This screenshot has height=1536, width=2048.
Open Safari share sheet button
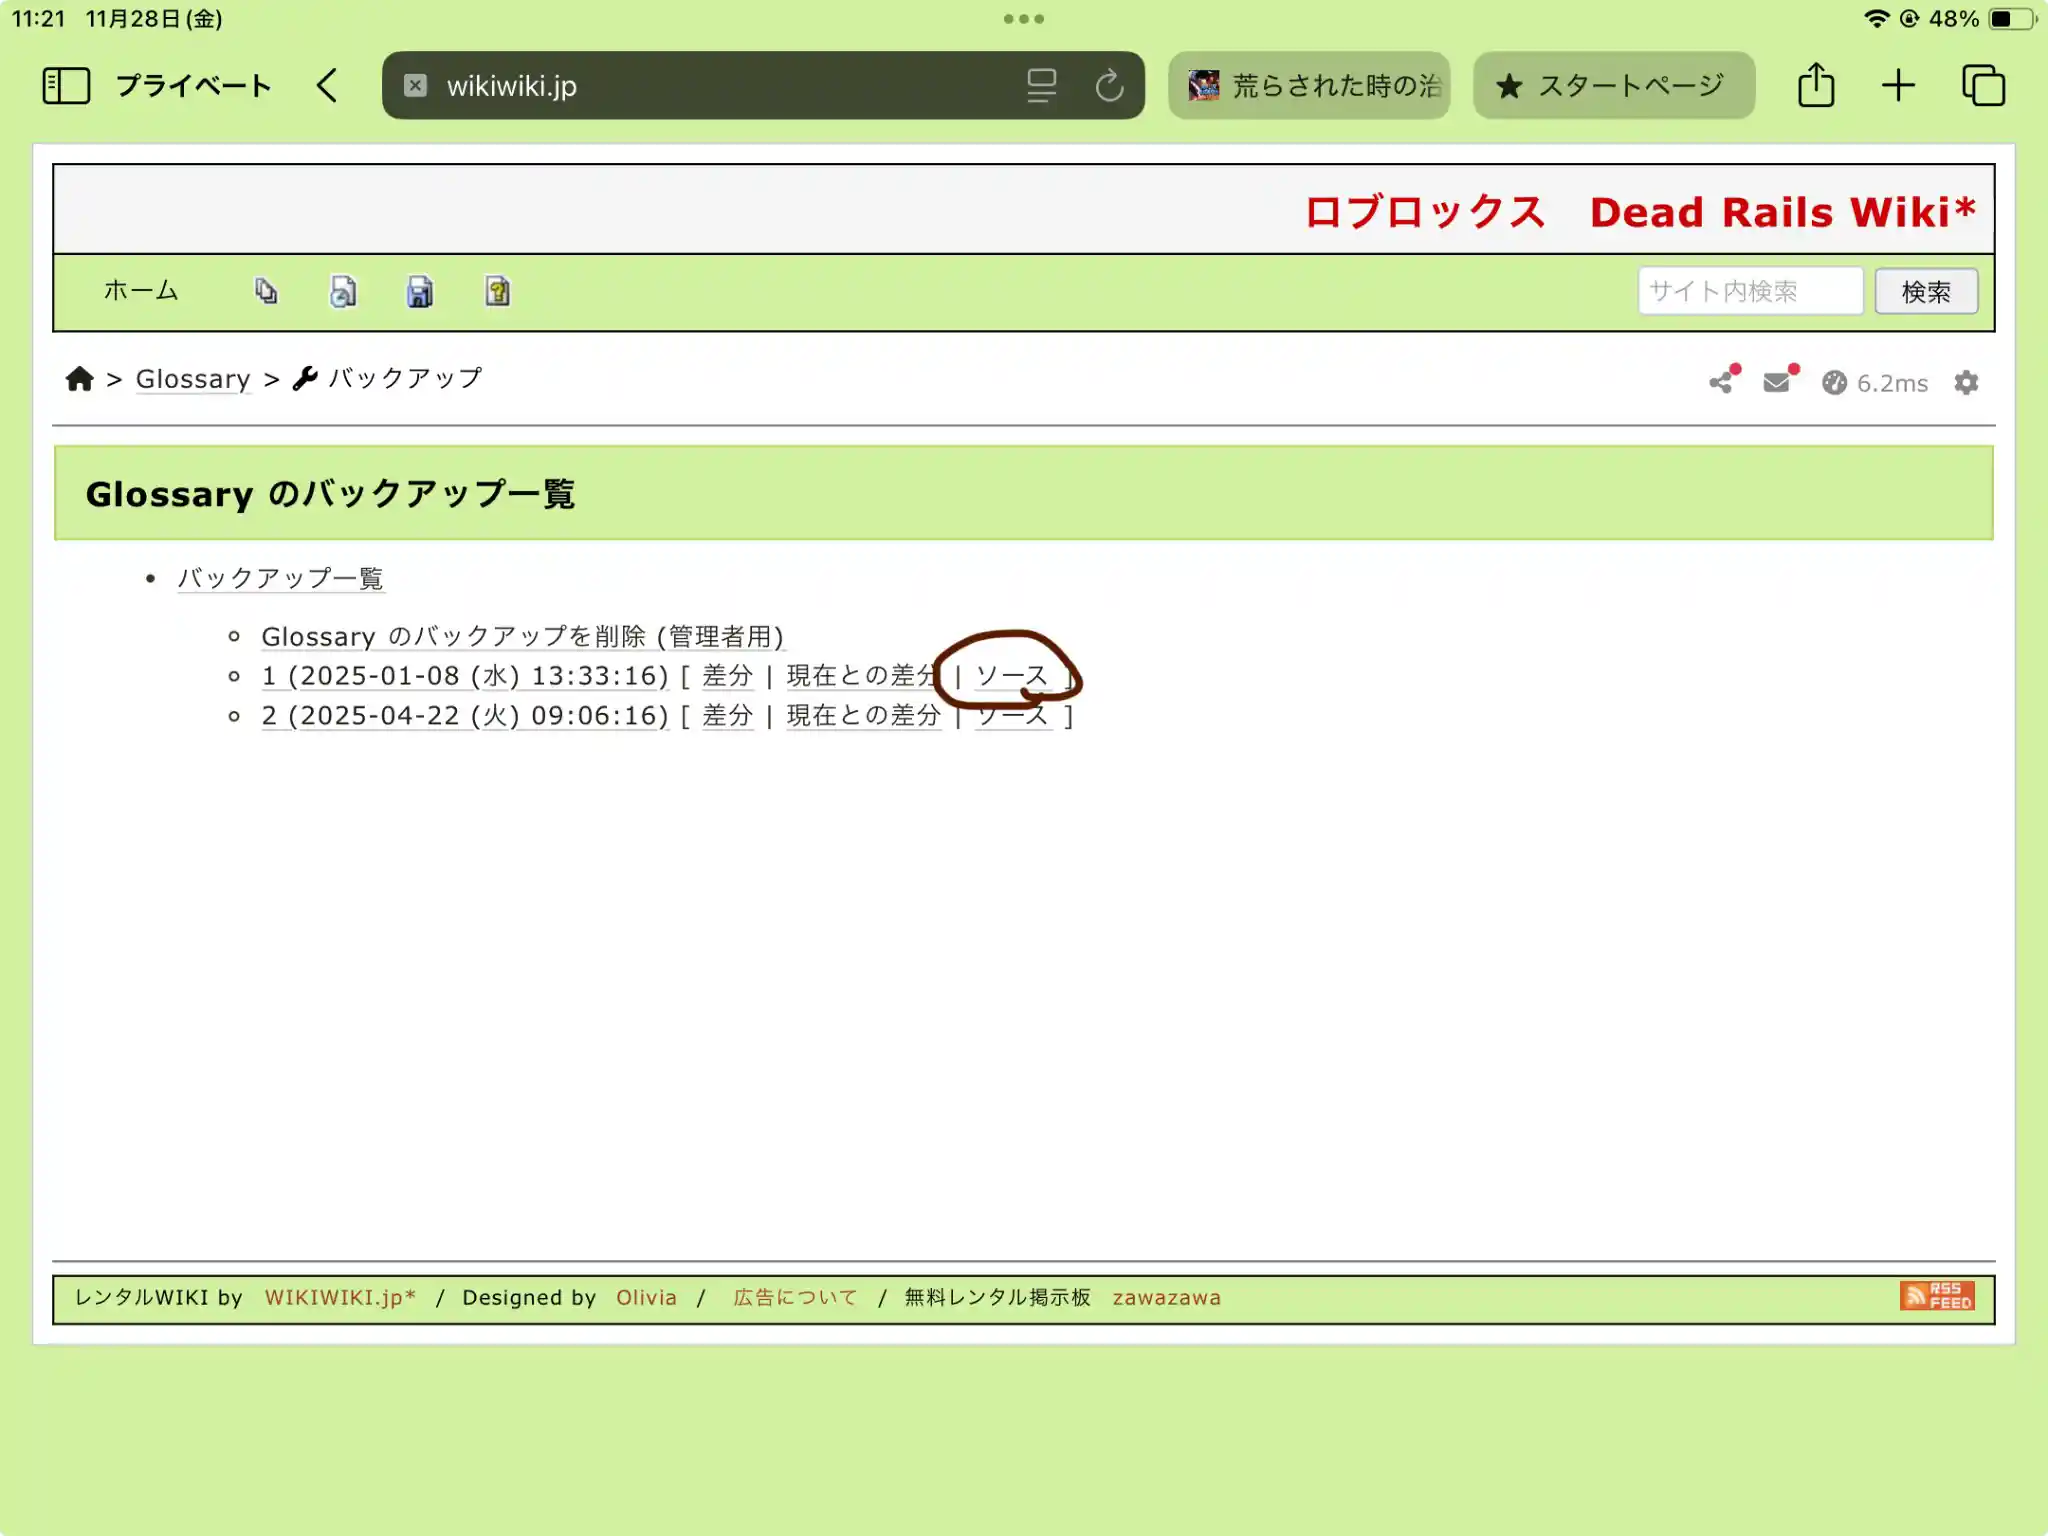pyautogui.click(x=1816, y=86)
